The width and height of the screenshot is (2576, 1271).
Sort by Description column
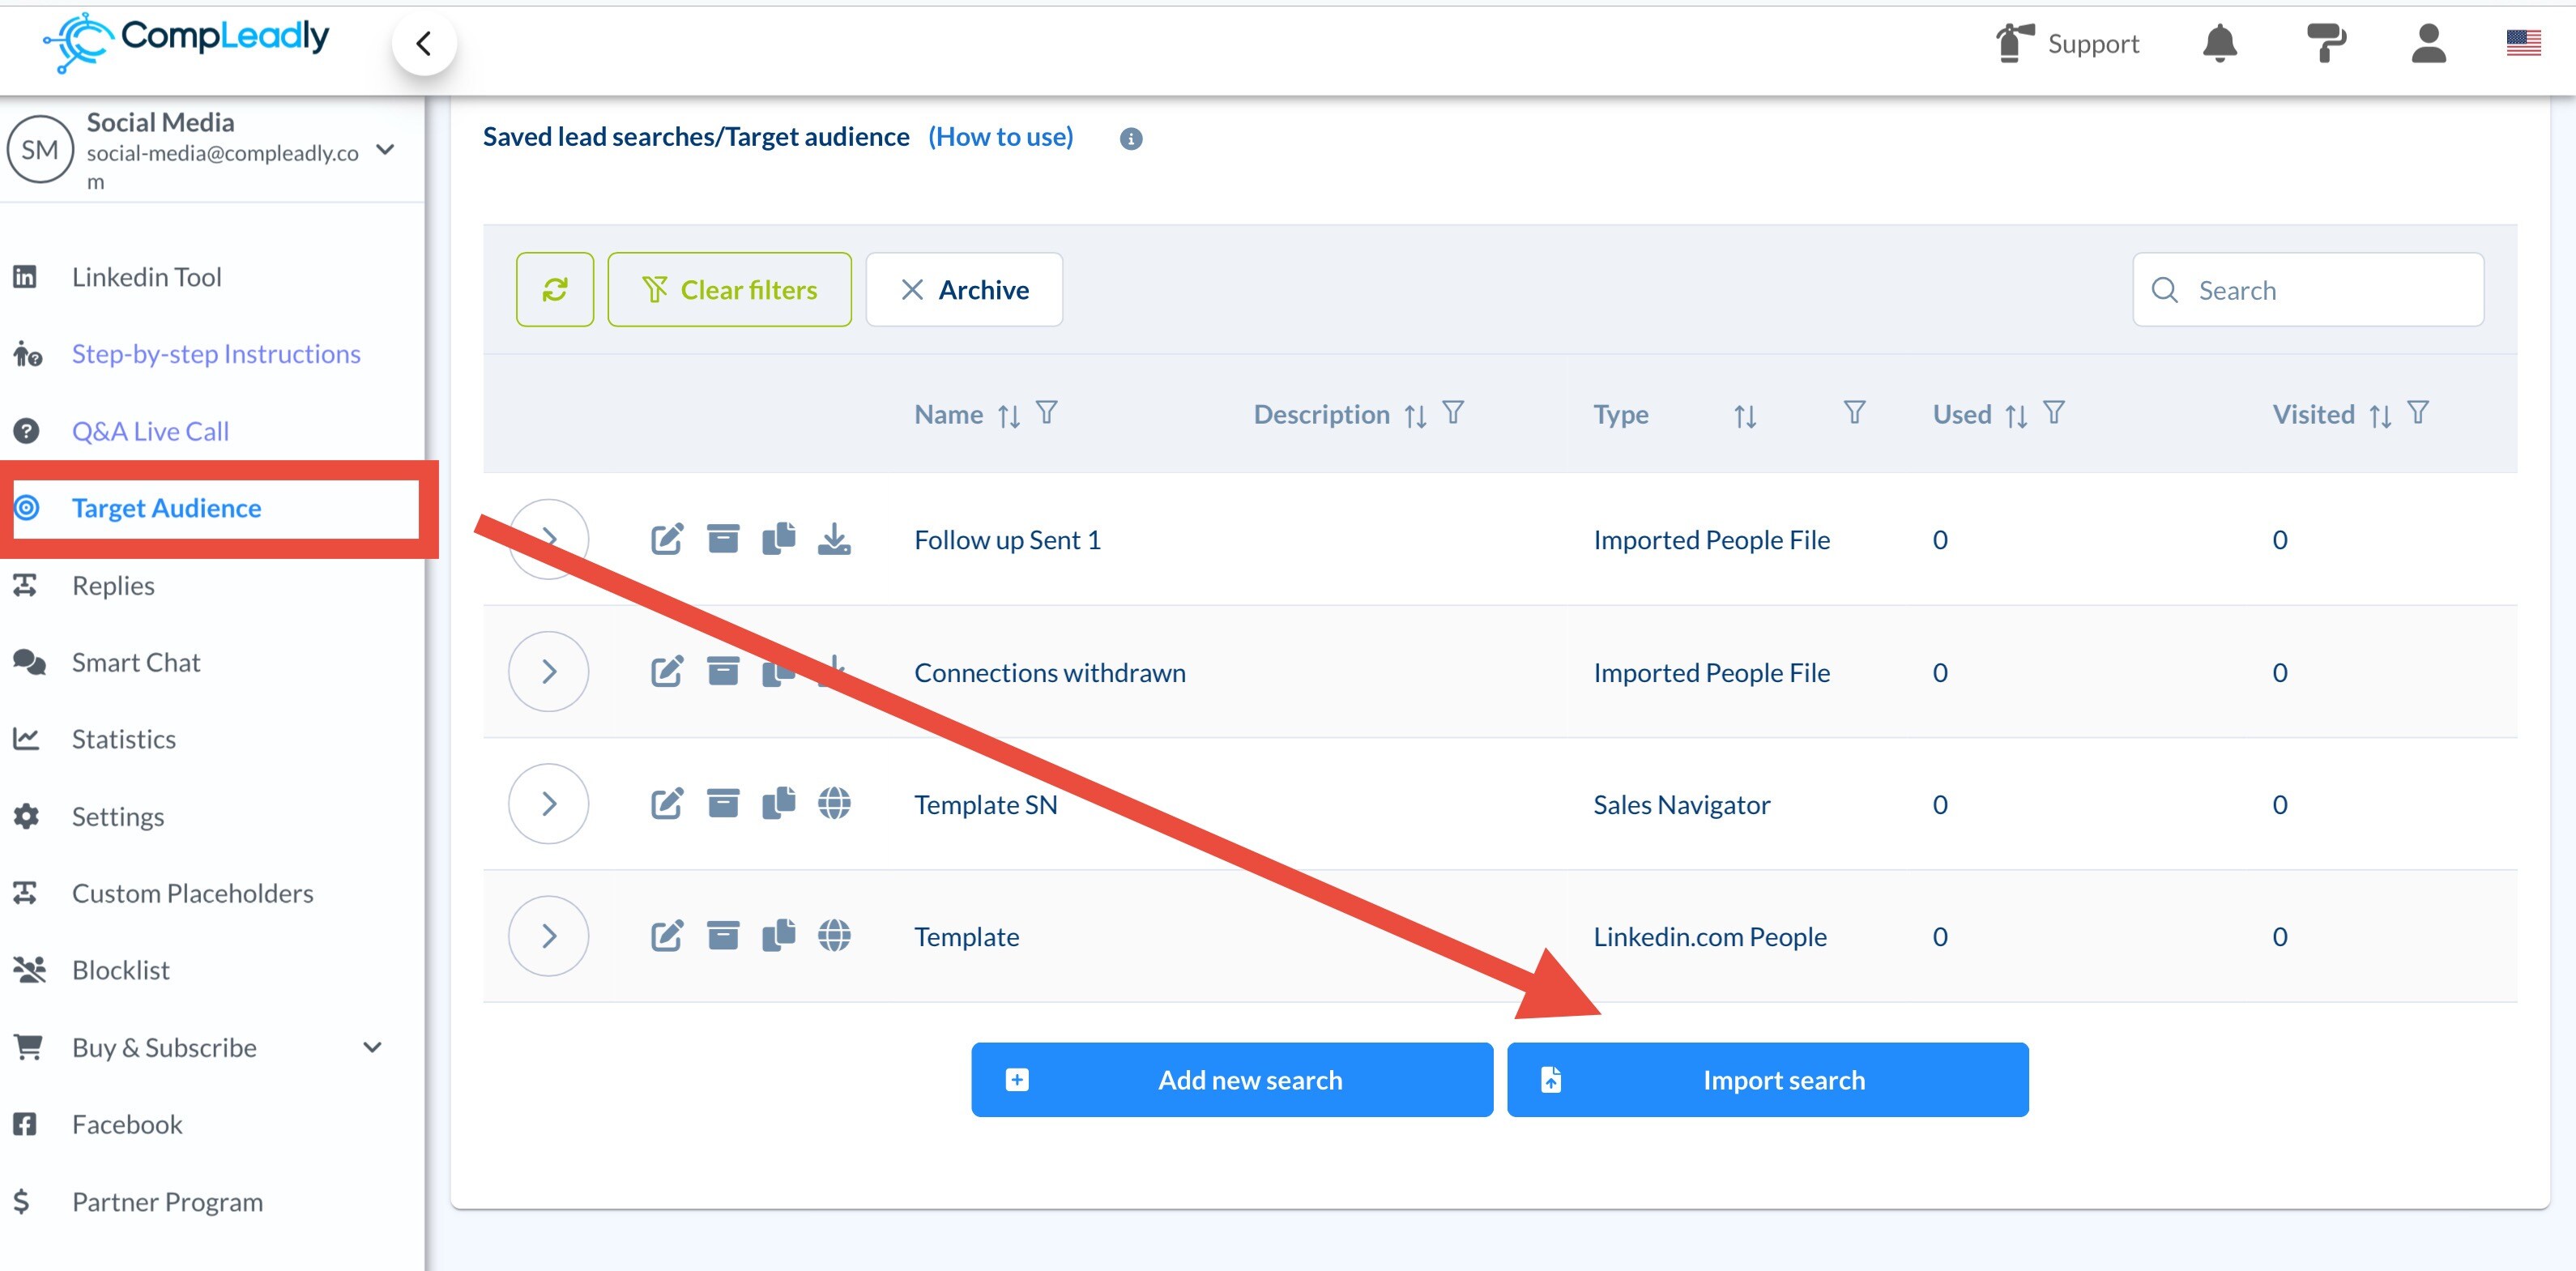1415,415
